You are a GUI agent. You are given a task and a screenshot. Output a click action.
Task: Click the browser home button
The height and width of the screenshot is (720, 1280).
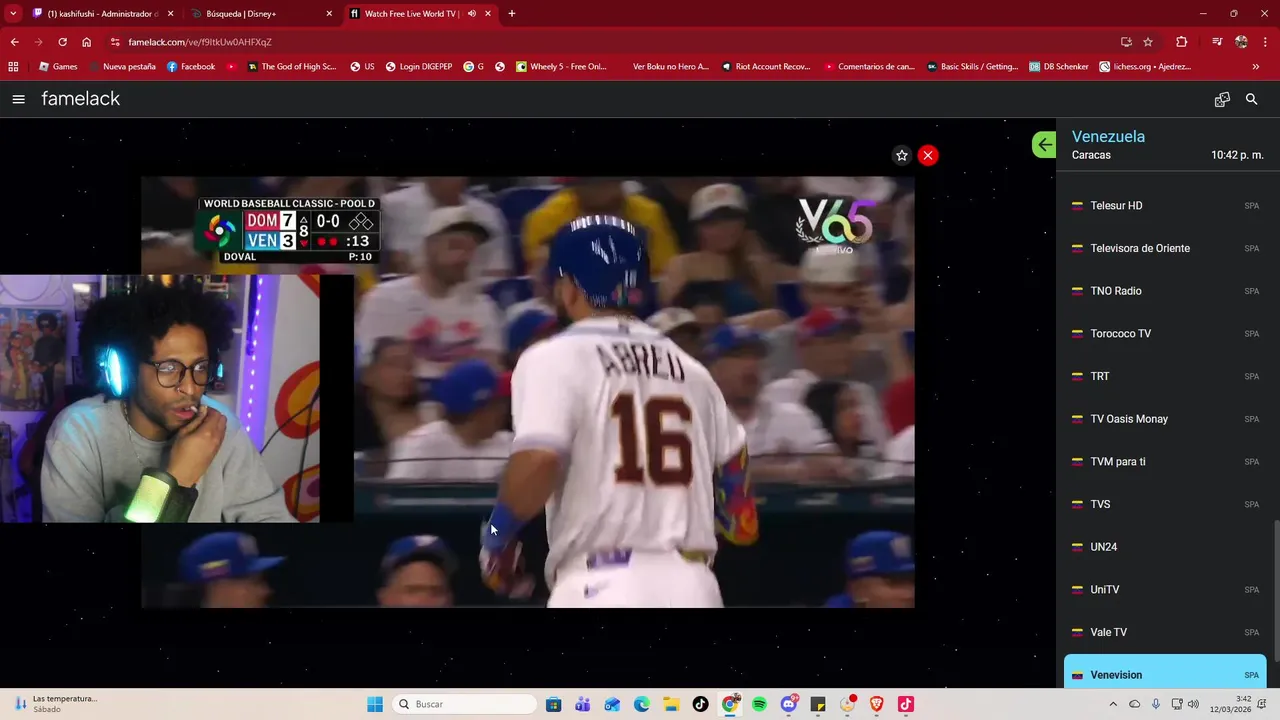click(x=87, y=42)
